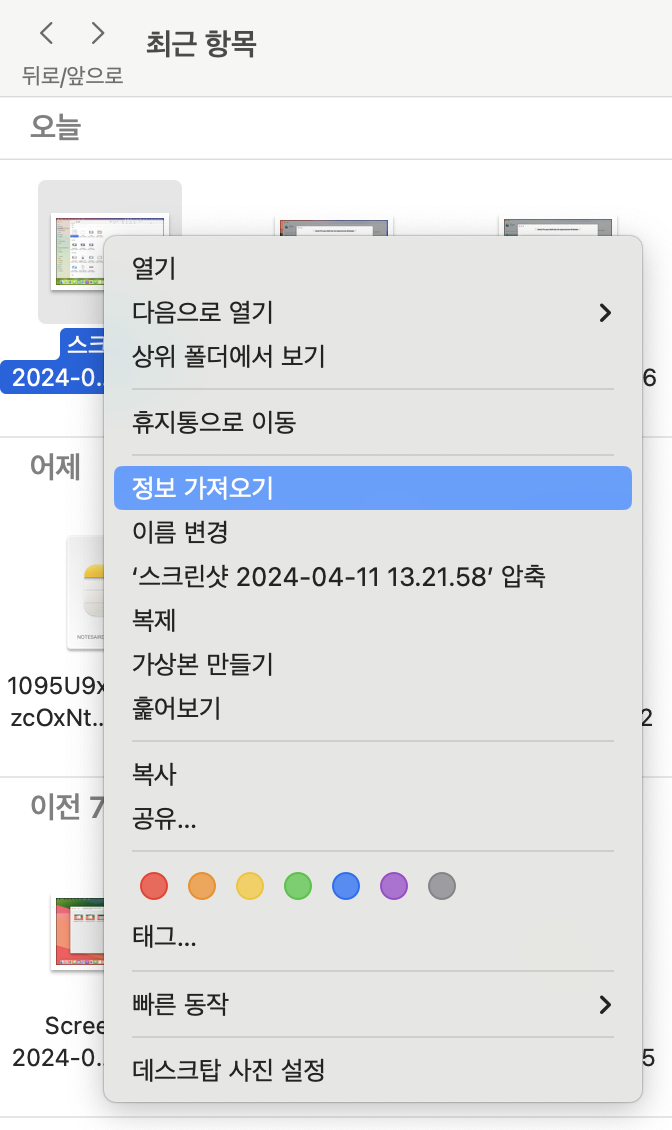The width and height of the screenshot is (672, 1130).
Task: Choose the purple color tag
Action: pos(394,886)
